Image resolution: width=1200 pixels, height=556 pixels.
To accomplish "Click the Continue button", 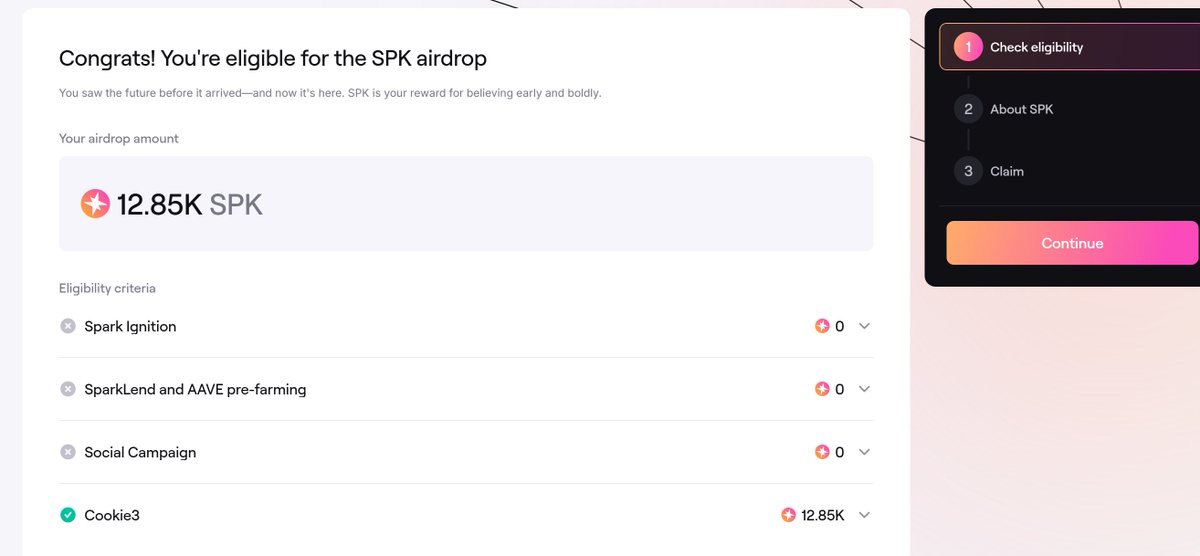I will 1072,243.
